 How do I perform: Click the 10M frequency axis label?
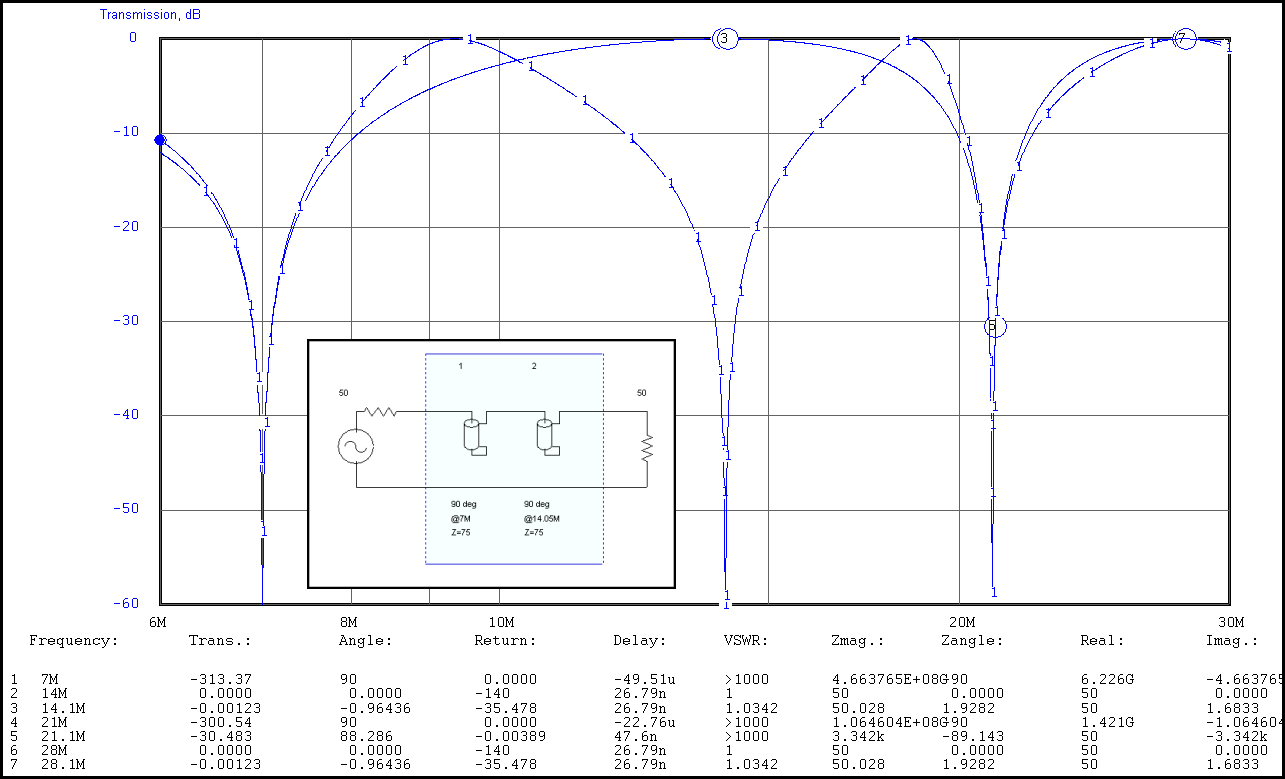tap(500, 621)
